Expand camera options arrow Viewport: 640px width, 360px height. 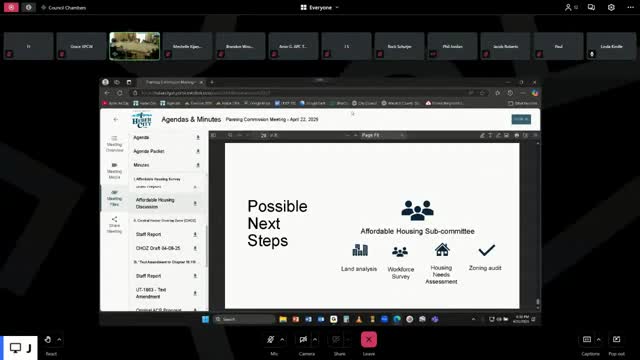[315, 340]
